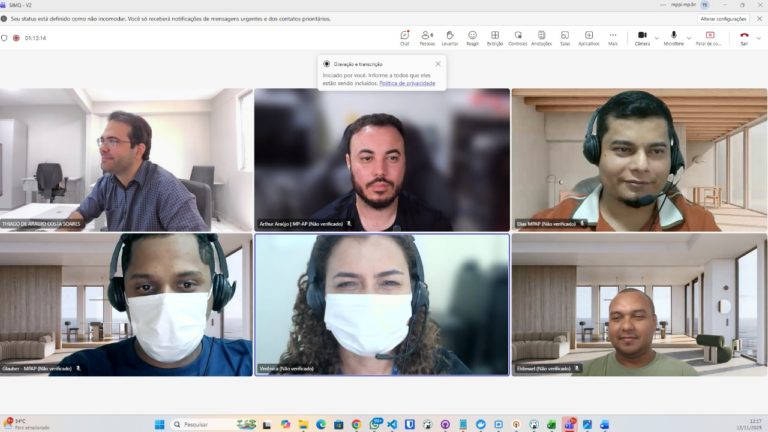Raise your hand with Levantar
The image size is (768, 432).
click(x=450, y=37)
